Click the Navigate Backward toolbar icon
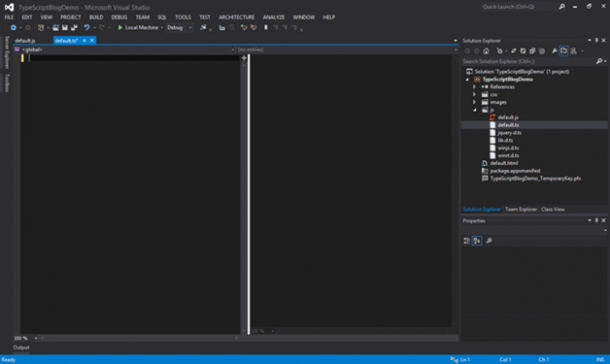This screenshot has width=610, height=364. tap(13, 28)
